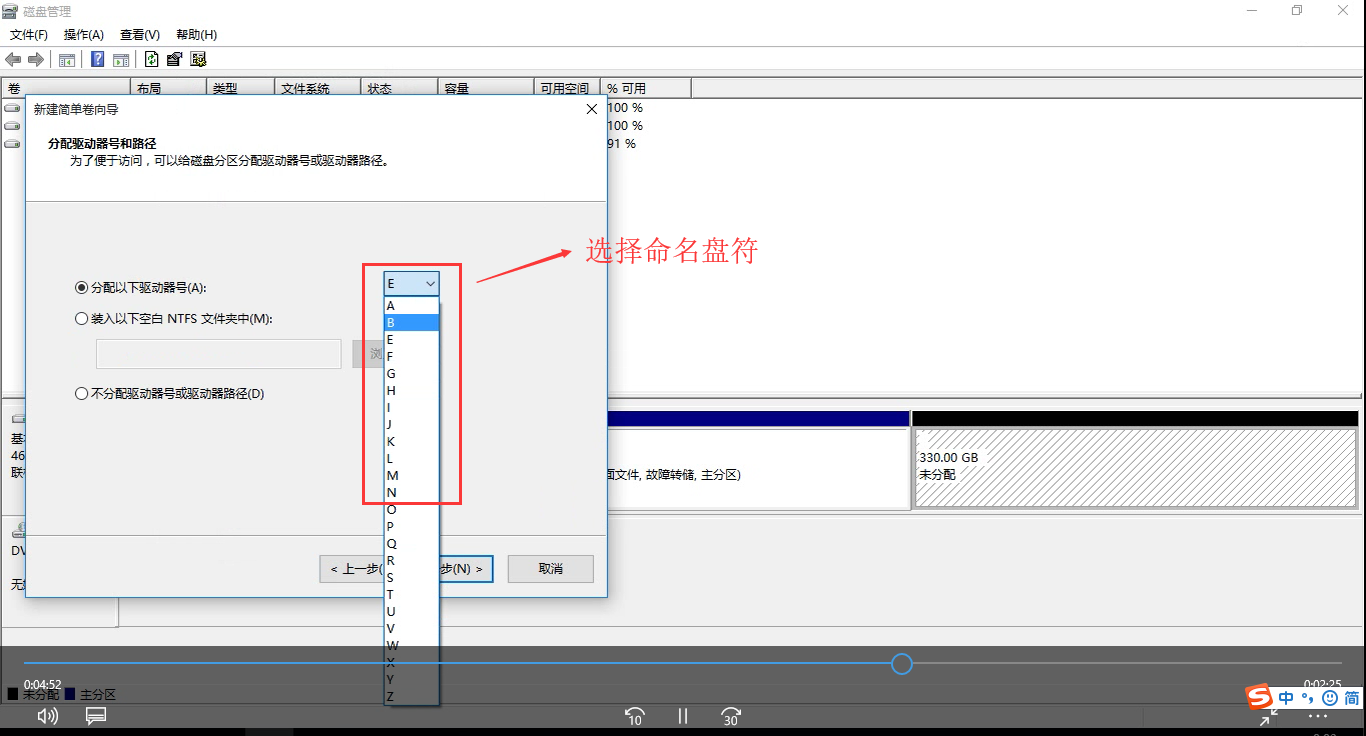
Task: Skip back 10 seconds in the video
Action: 634,716
